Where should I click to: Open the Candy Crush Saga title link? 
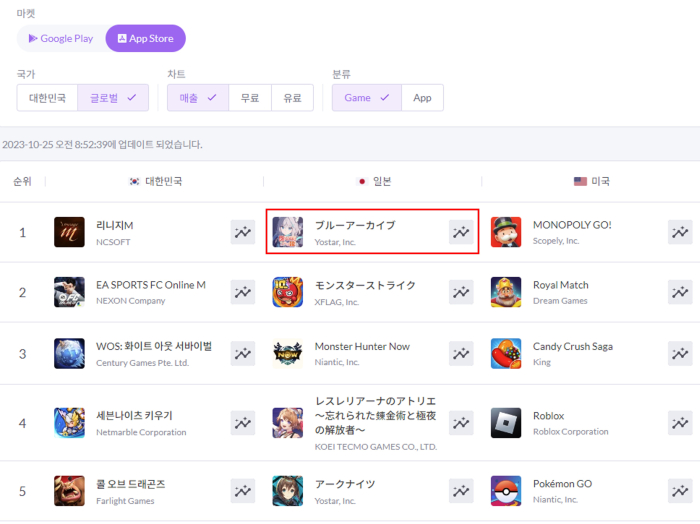coord(573,346)
